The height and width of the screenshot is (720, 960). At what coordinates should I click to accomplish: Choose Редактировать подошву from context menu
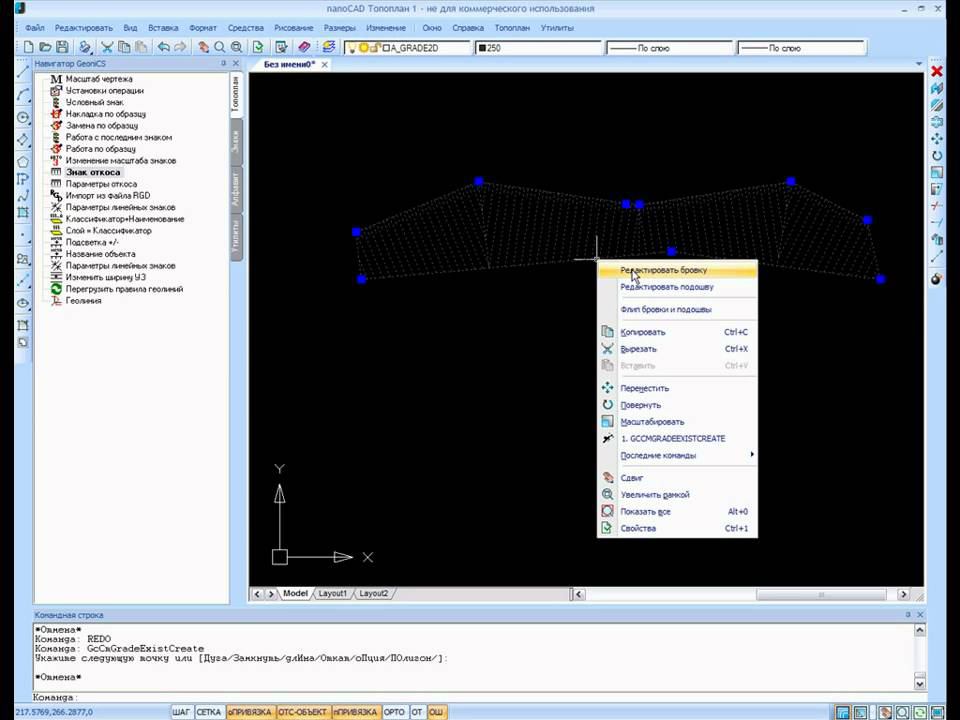666,287
